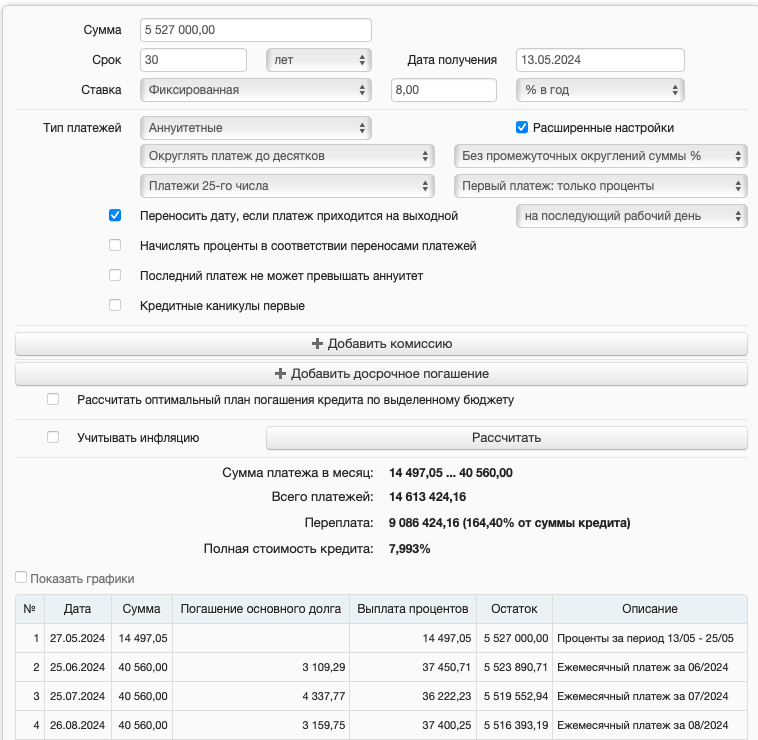The image size is (758, 740).
Task: Click date cell 25.07.2024
Action: [x=77, y=696]
